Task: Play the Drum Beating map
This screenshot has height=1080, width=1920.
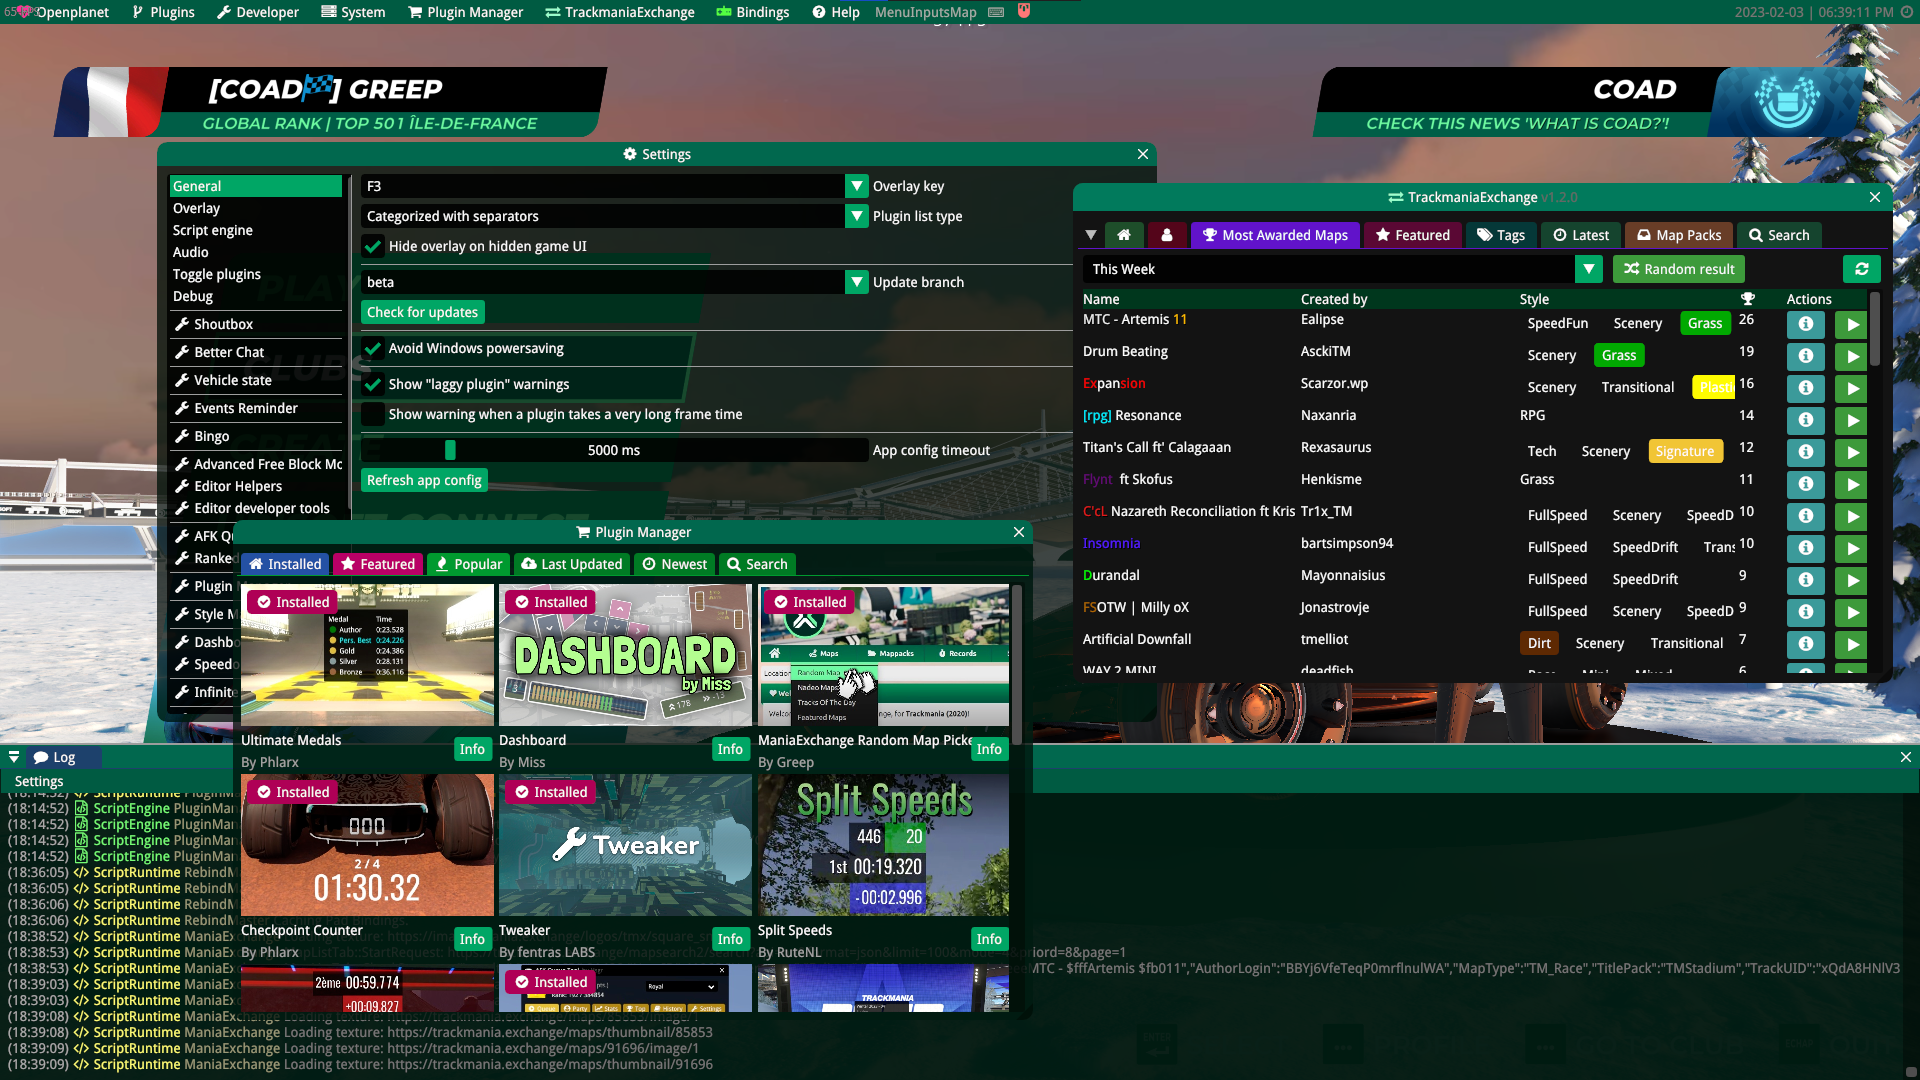Action: [x=1851, y=356]
